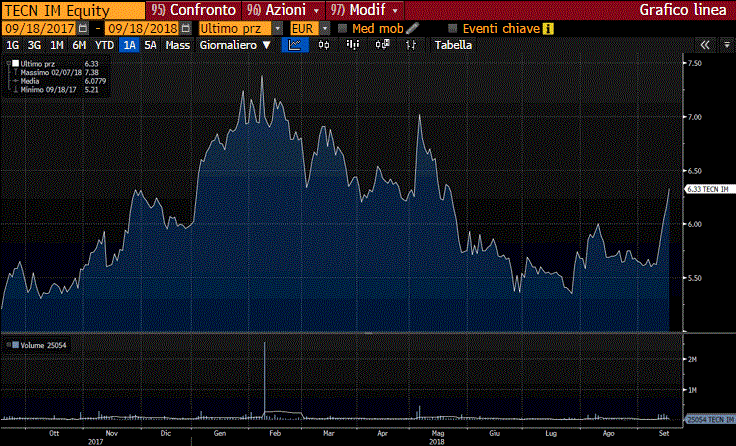Viewport: 736px width, 446px height.
Task: Click the 2M volume axis label
Action: [x=692, y=359]
